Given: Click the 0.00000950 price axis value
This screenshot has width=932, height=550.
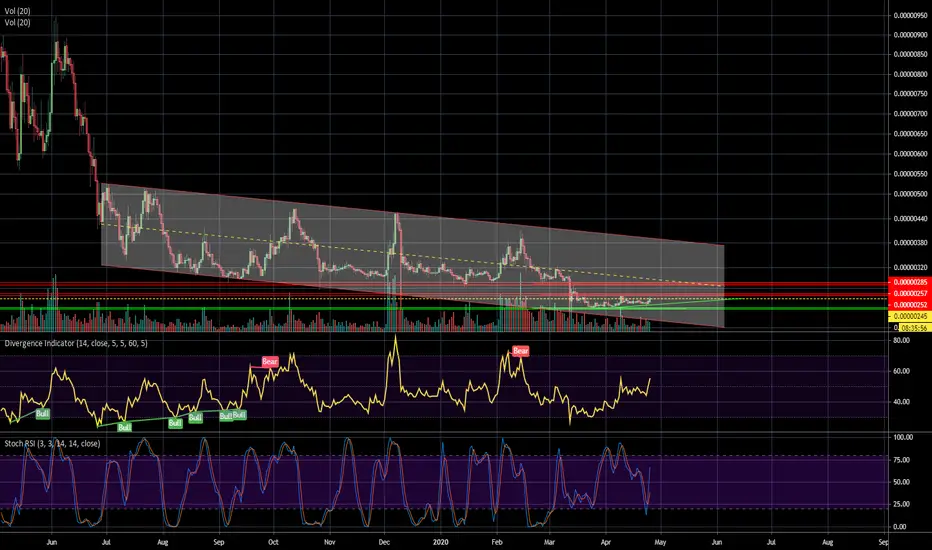Looking at the screenshot, I should tap(911, 15).
